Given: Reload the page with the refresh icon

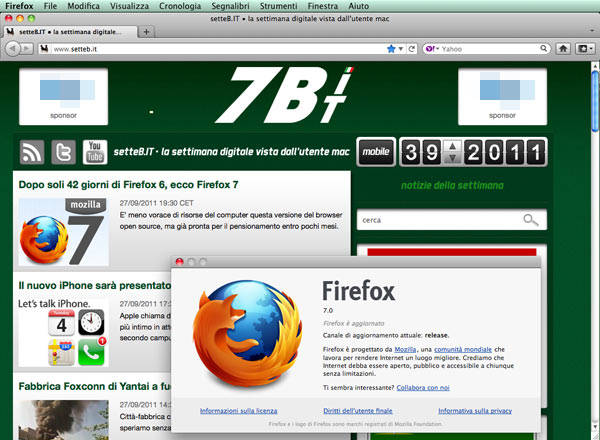Looking at the screenshot, I should [411, 48].
